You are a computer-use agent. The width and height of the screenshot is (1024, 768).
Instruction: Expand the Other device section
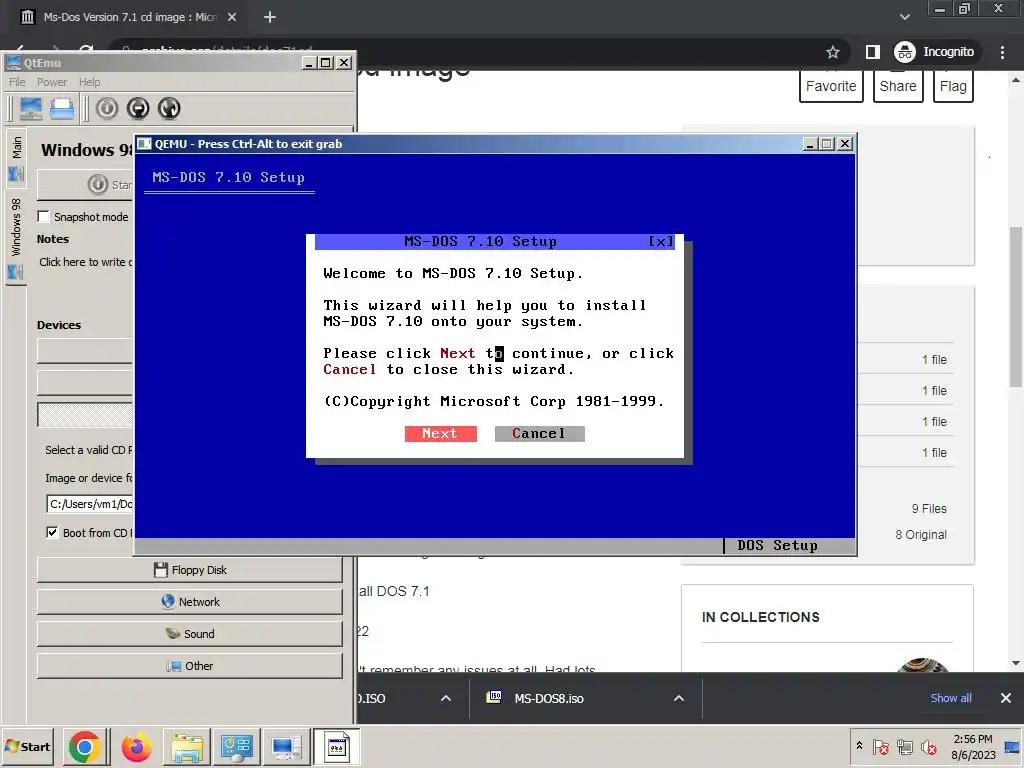pos(189,665)
